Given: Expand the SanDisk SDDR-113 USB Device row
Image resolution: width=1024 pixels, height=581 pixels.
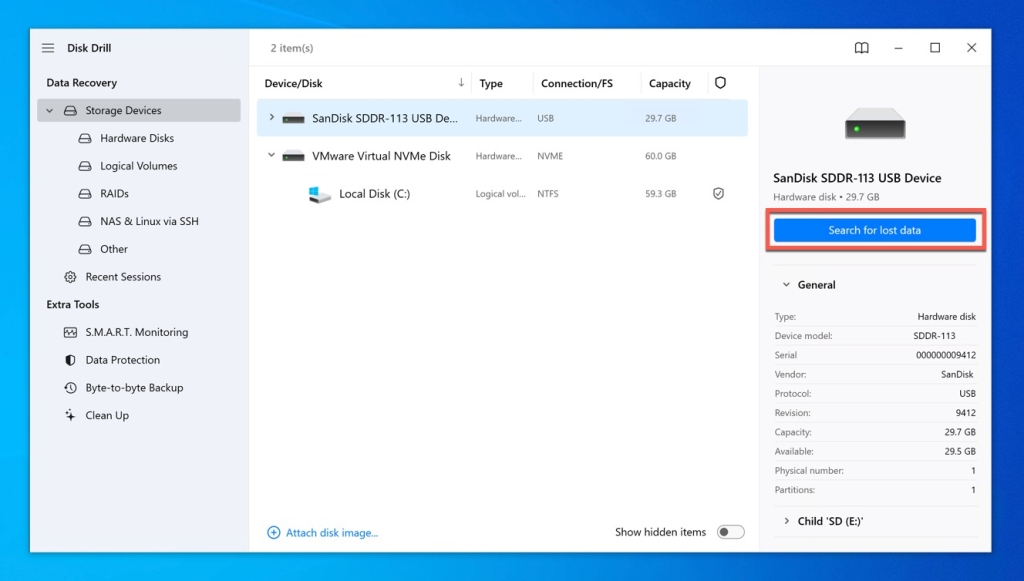Looking at the screenshot, I should tap(271, 117).
